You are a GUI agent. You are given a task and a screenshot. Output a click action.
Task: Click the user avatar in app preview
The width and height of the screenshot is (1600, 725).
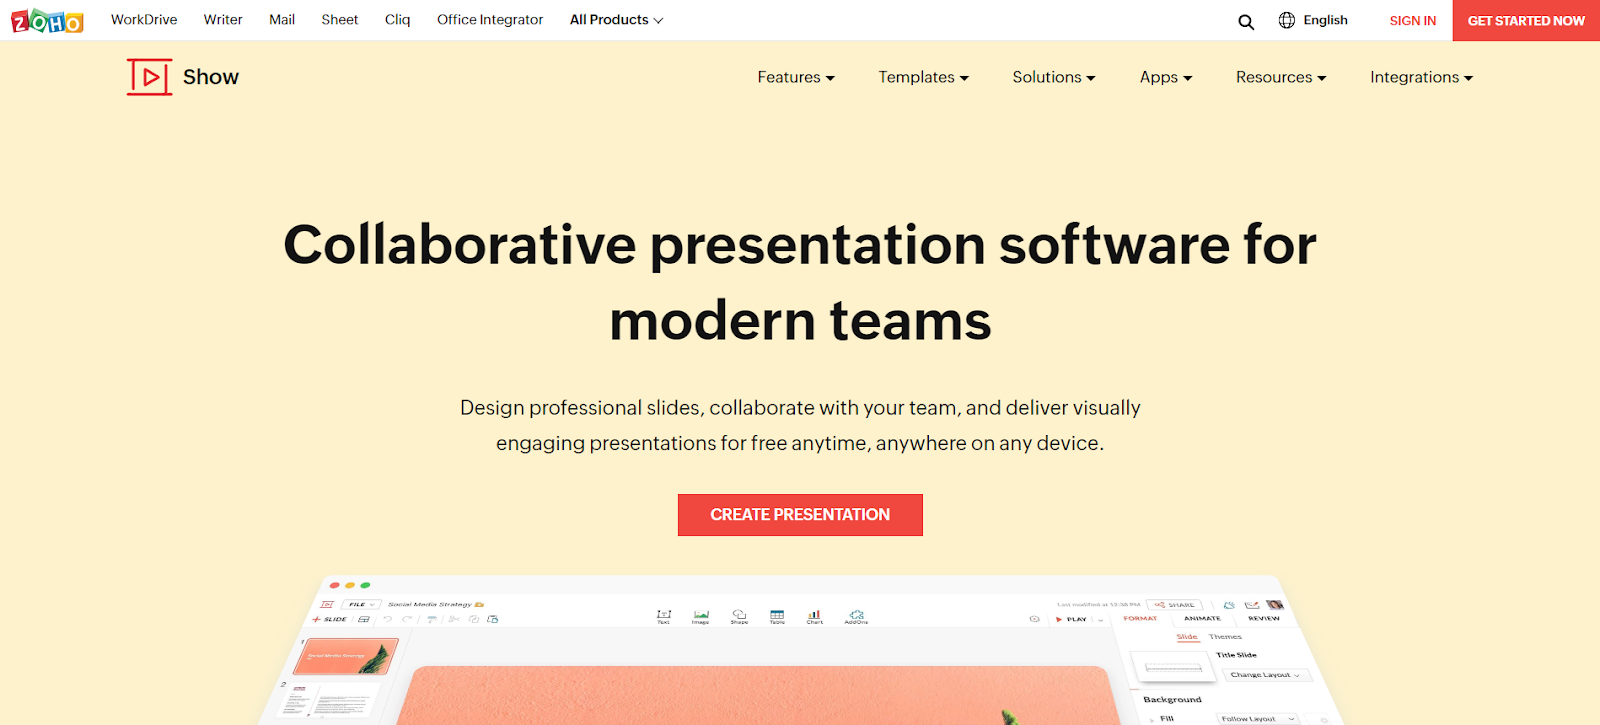click(1274, 605)
